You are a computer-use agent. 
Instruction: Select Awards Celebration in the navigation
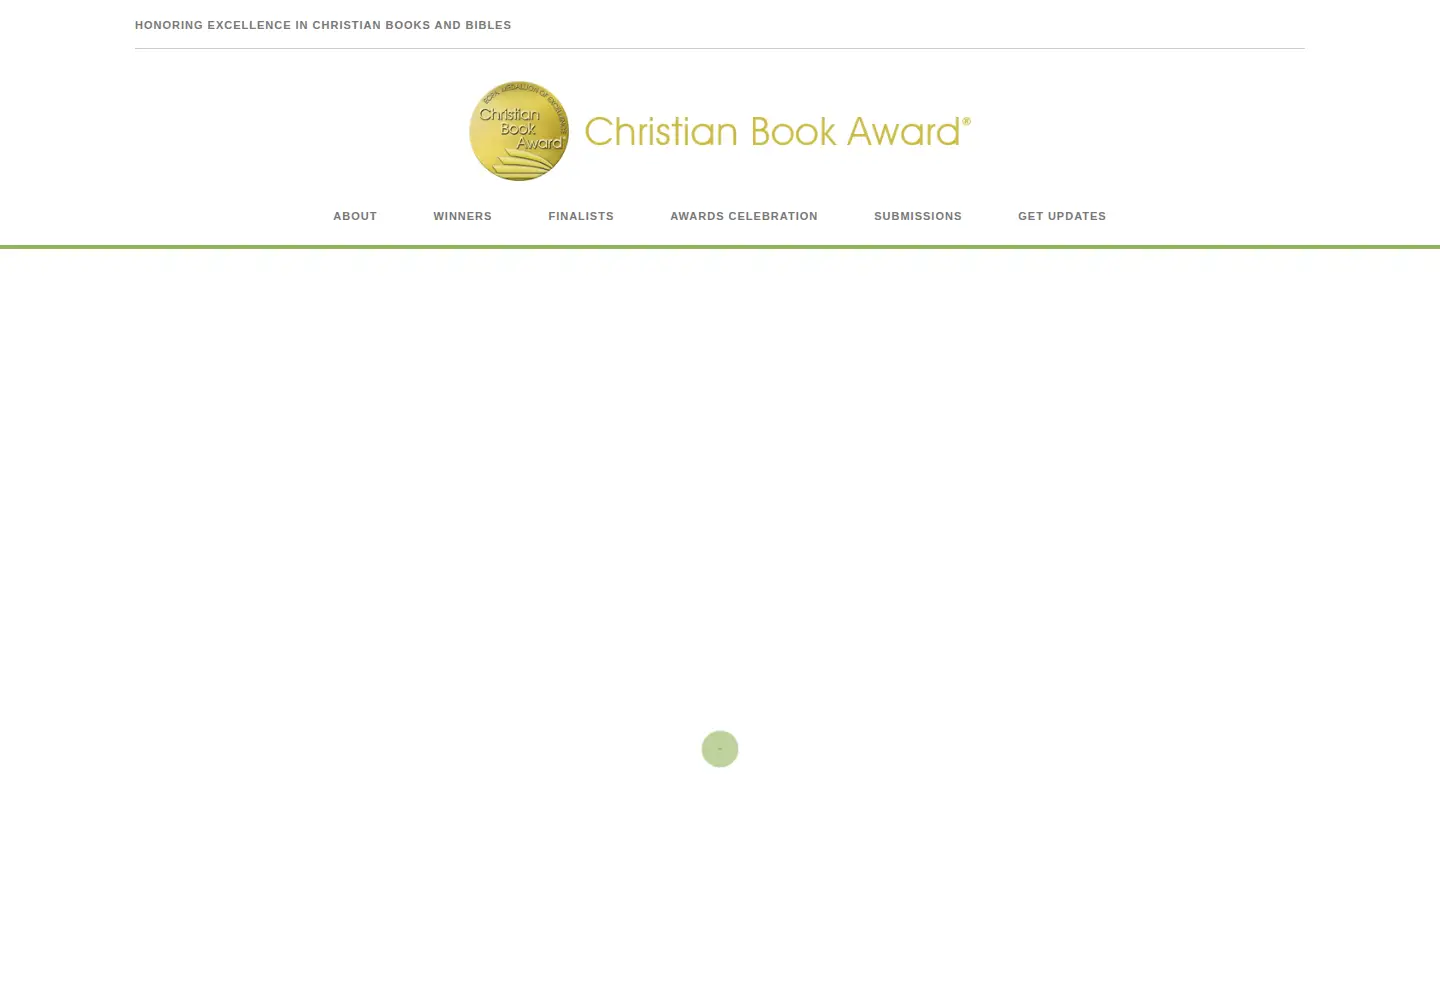[744, 216]
